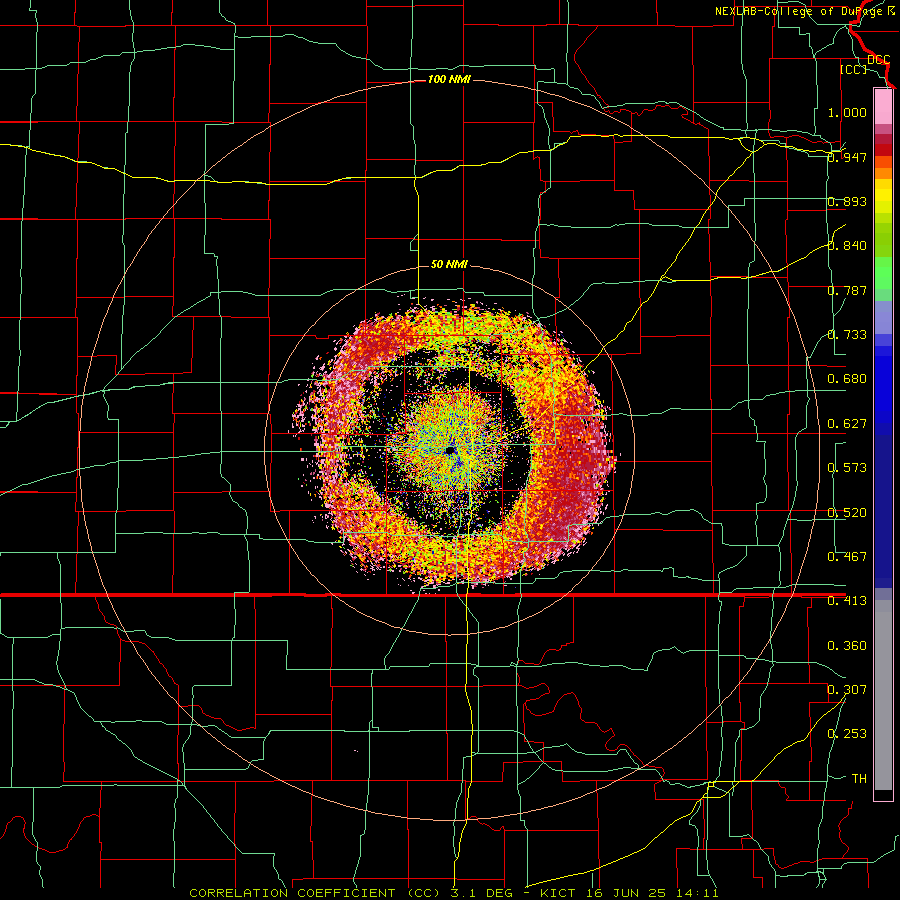Click the KICT station identifier in the caption

557,893
